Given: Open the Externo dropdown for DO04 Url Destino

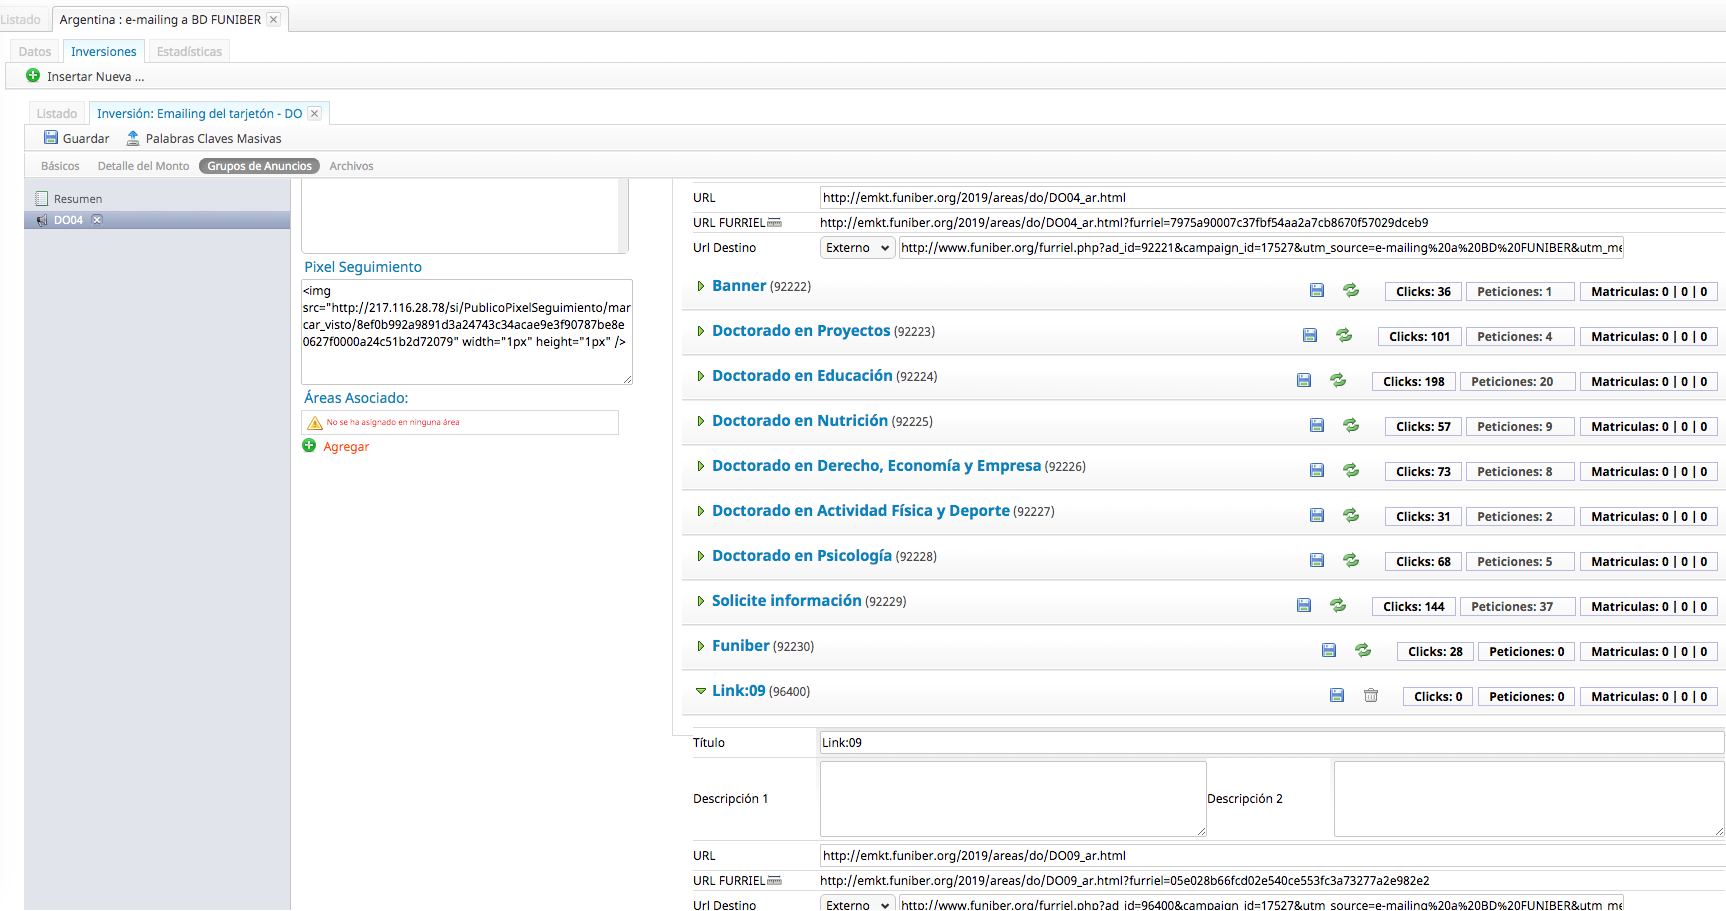Looking at the screenshot, I should pos(857,248).
